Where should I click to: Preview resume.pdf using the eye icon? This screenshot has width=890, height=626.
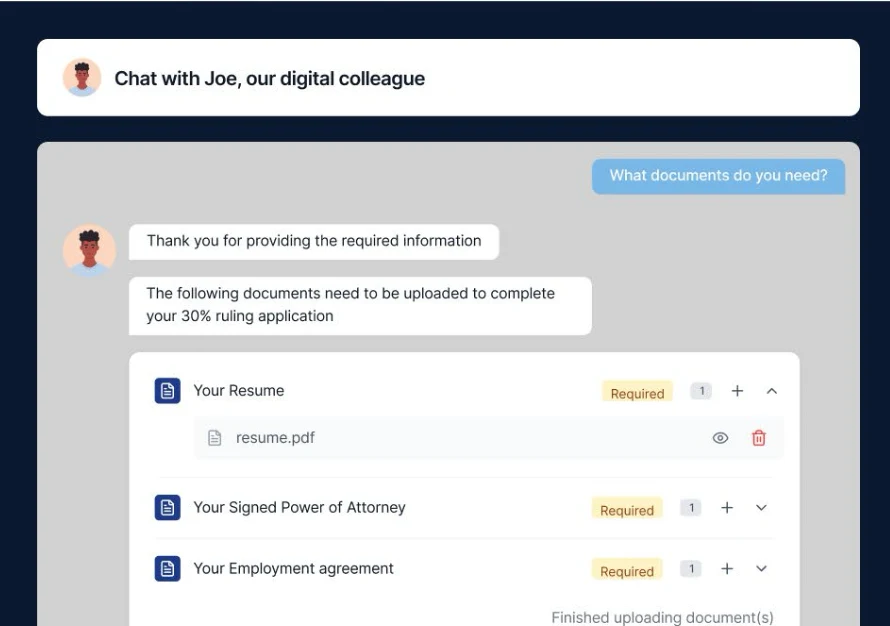click(720, 438)
